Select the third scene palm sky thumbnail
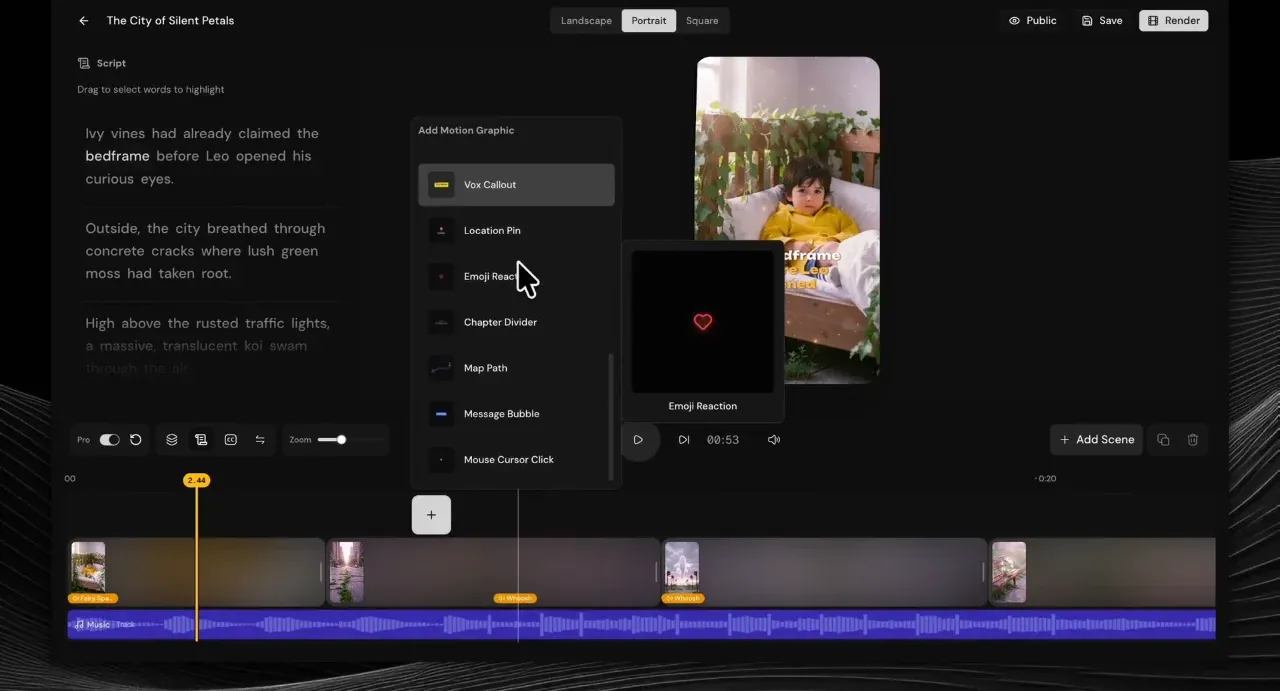 [x=682, y=568]
